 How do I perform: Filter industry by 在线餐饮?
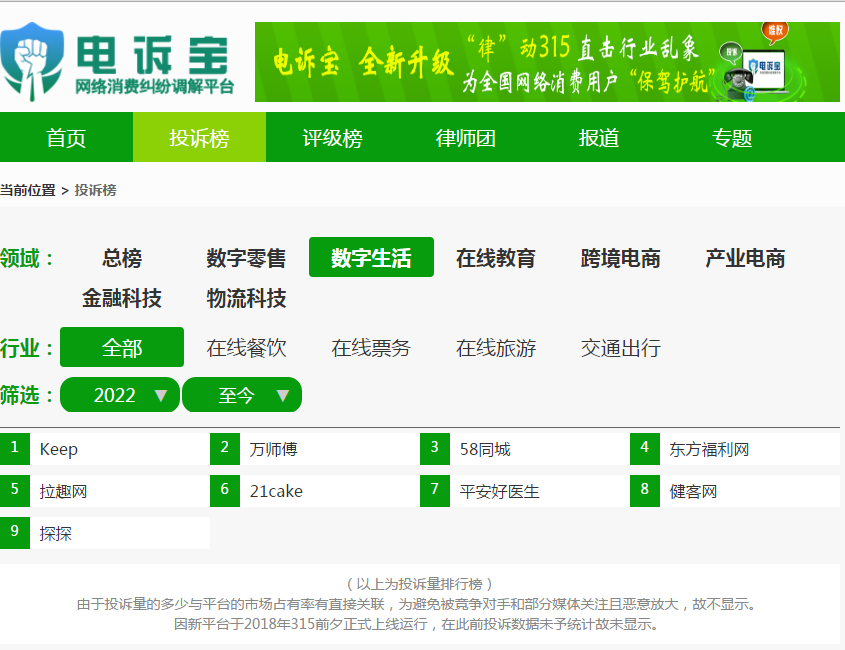[x=246, y=348]
